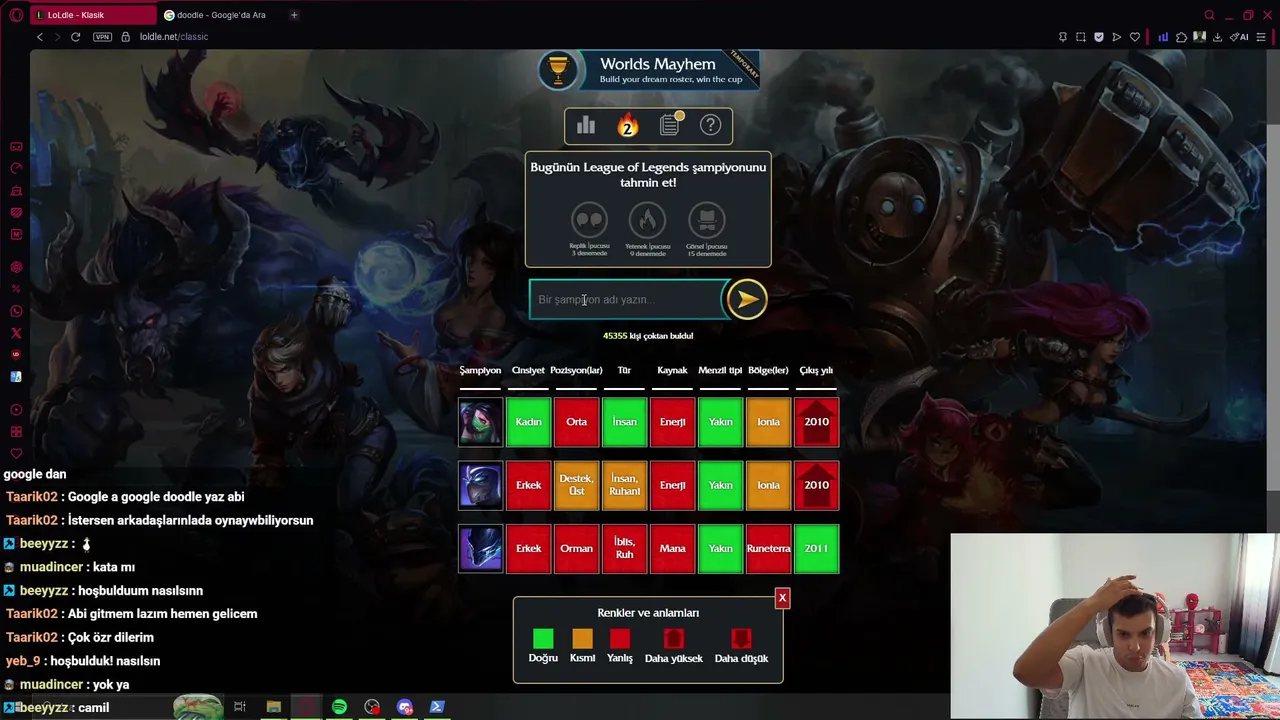Open the Worlds Mayhem banner
This screenshot has width=1280, height=720.
pyautogui.click(x=648, y=70)
